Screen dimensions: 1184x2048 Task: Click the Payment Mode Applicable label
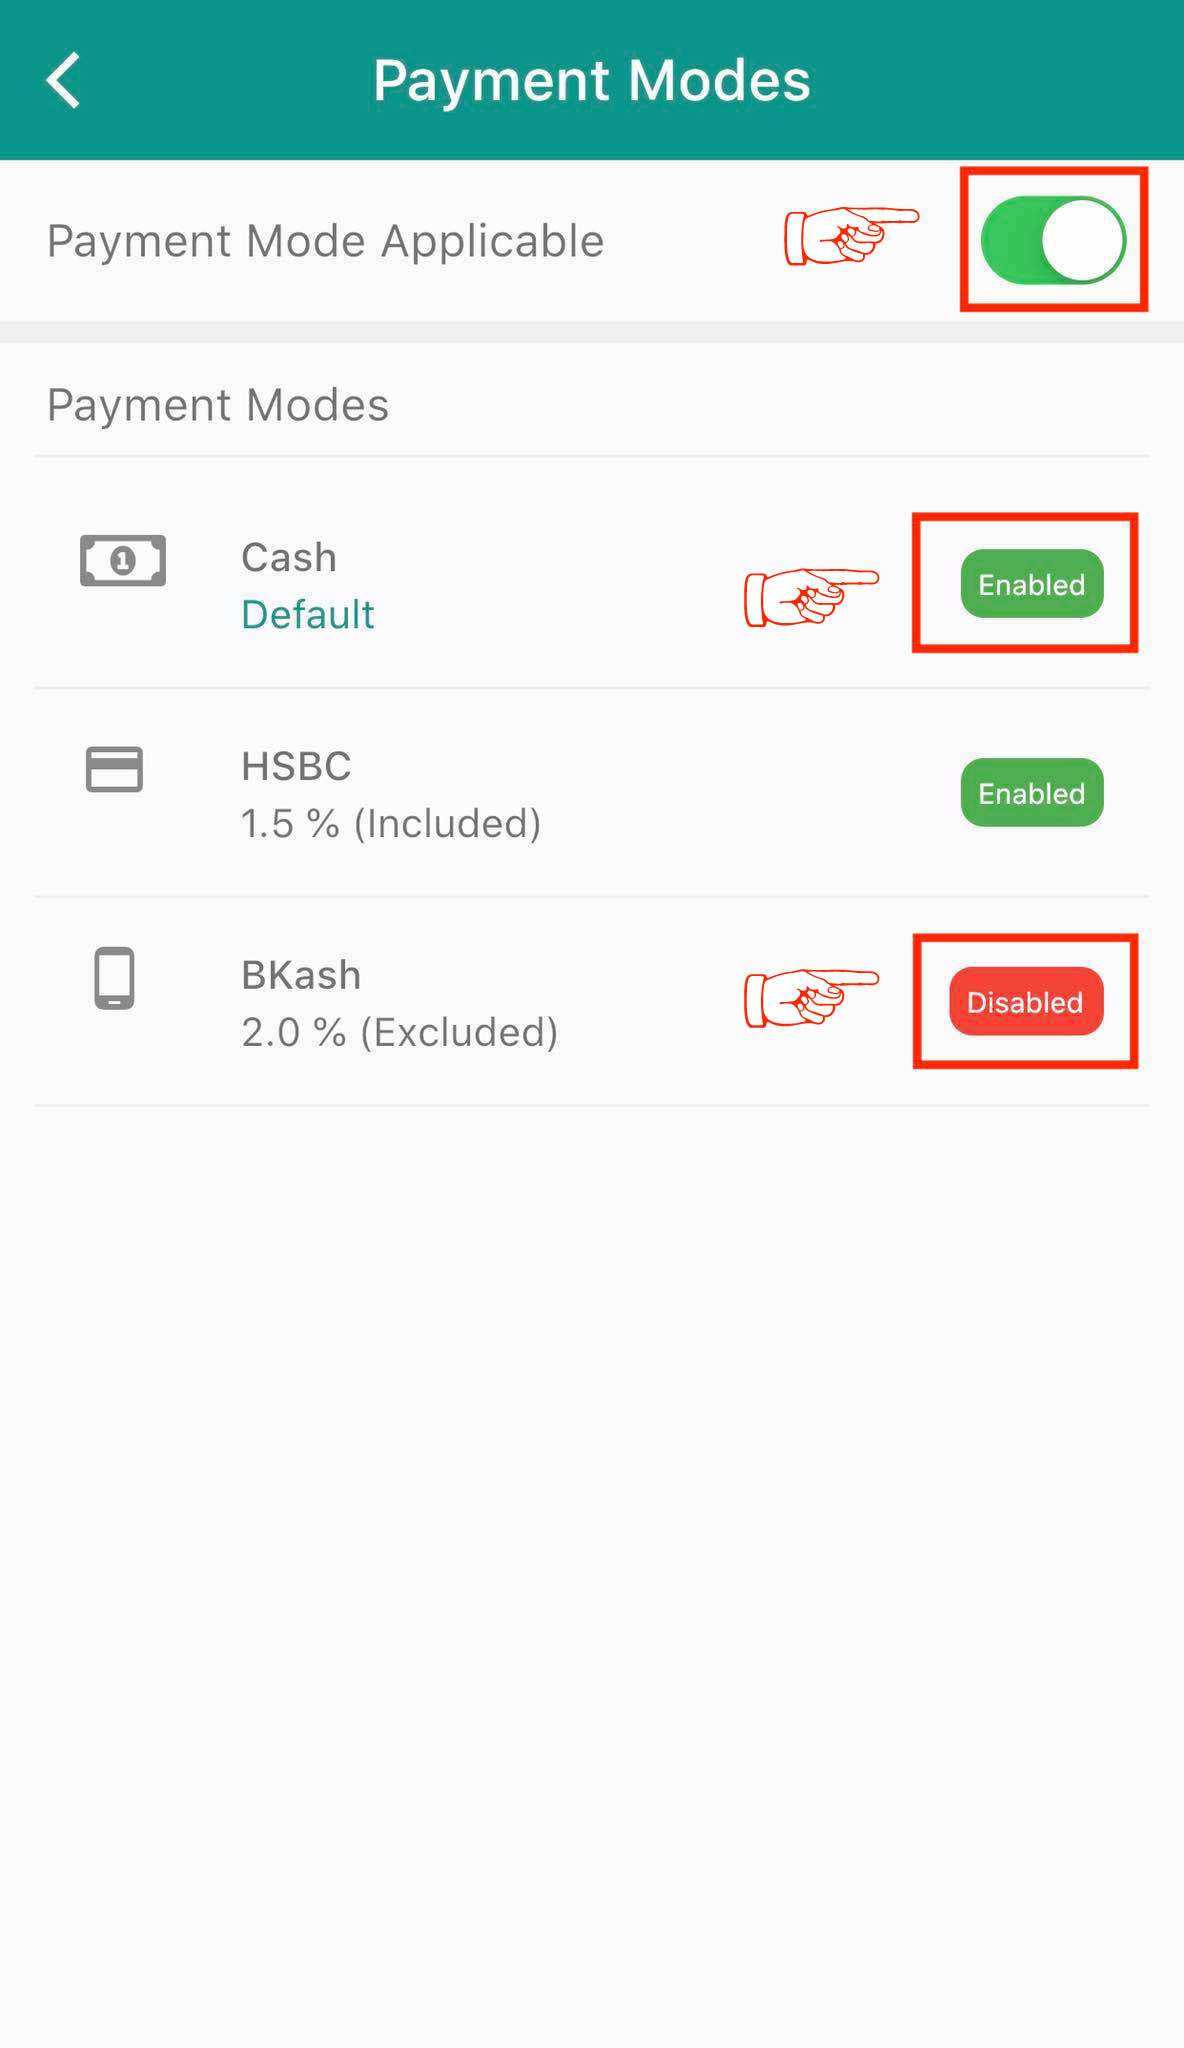coord(325,241)
